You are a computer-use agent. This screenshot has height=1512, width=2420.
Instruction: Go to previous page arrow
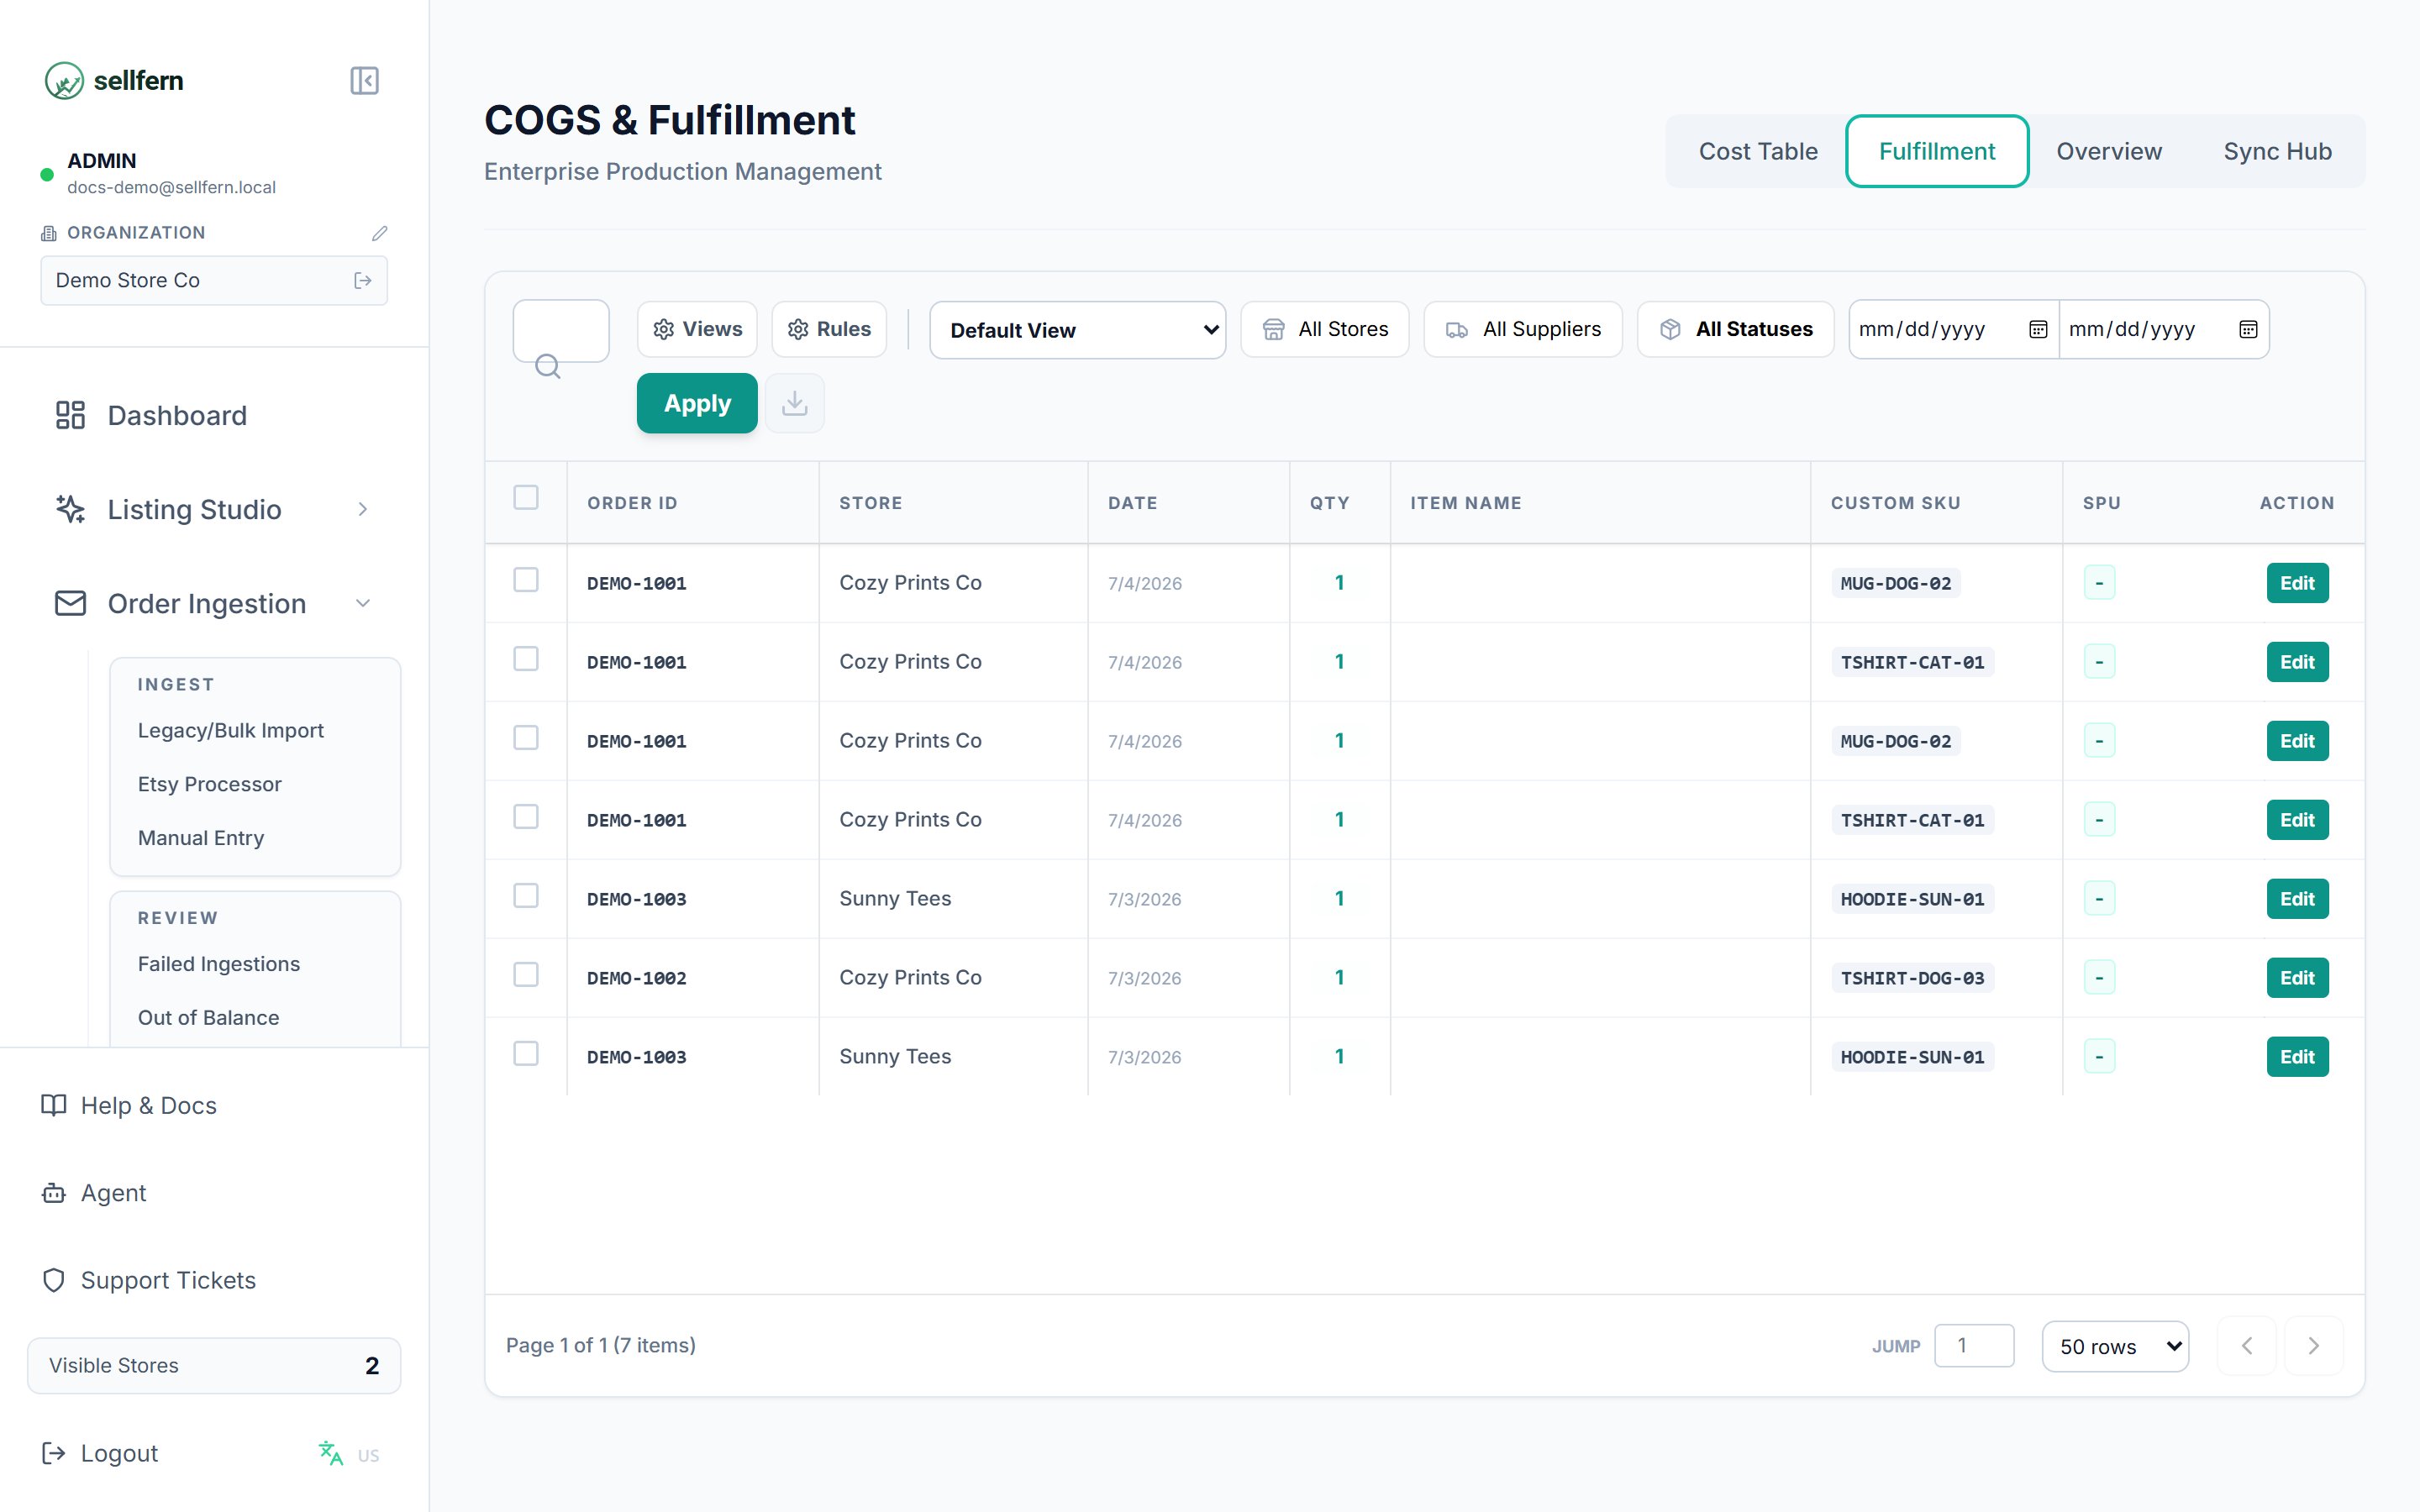tap(2247, 1346)
